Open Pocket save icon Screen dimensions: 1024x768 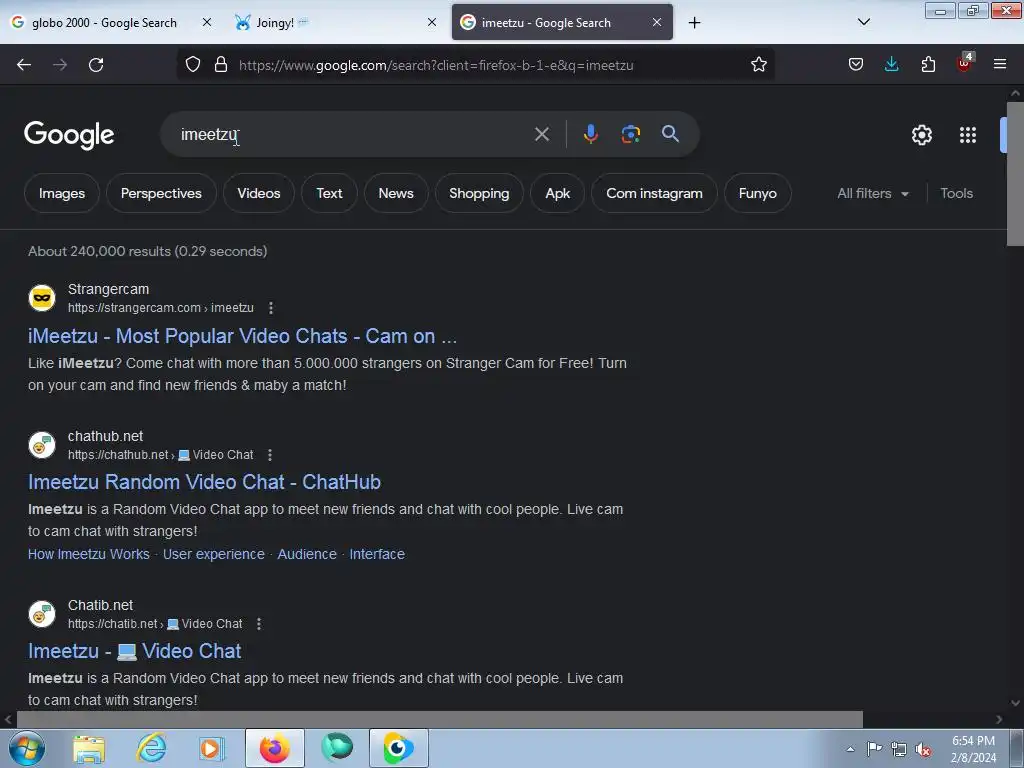tap(856, 65)
